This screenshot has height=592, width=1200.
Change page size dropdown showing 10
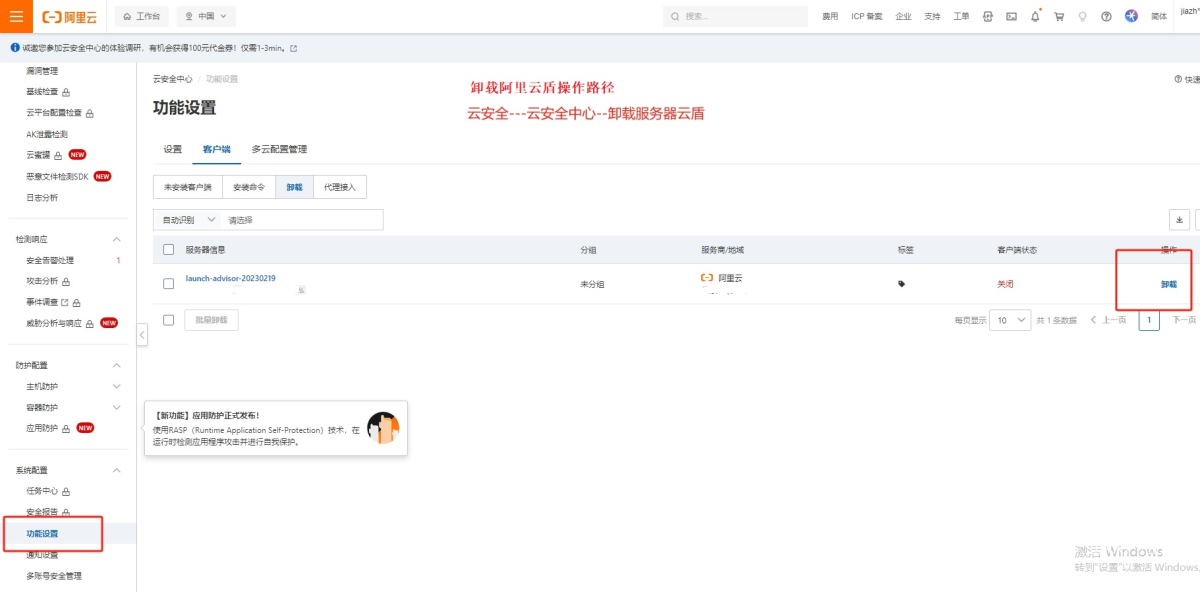1009,320
